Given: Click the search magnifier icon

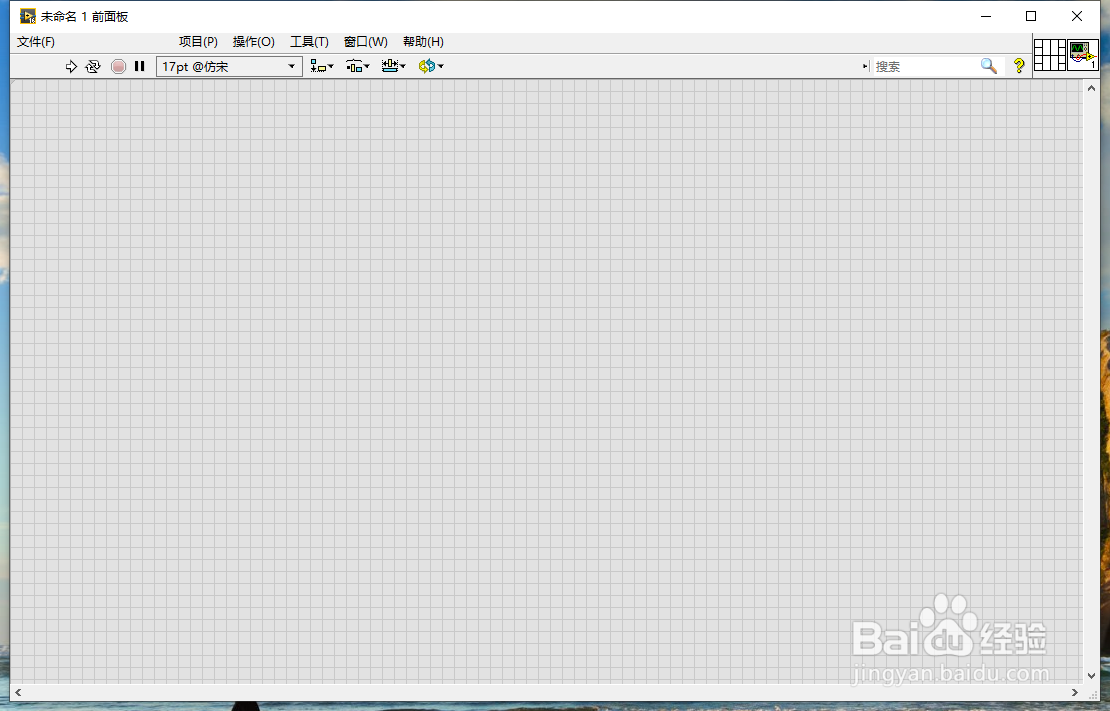Looking at the screenshot, I should click(x=989, y=67).
